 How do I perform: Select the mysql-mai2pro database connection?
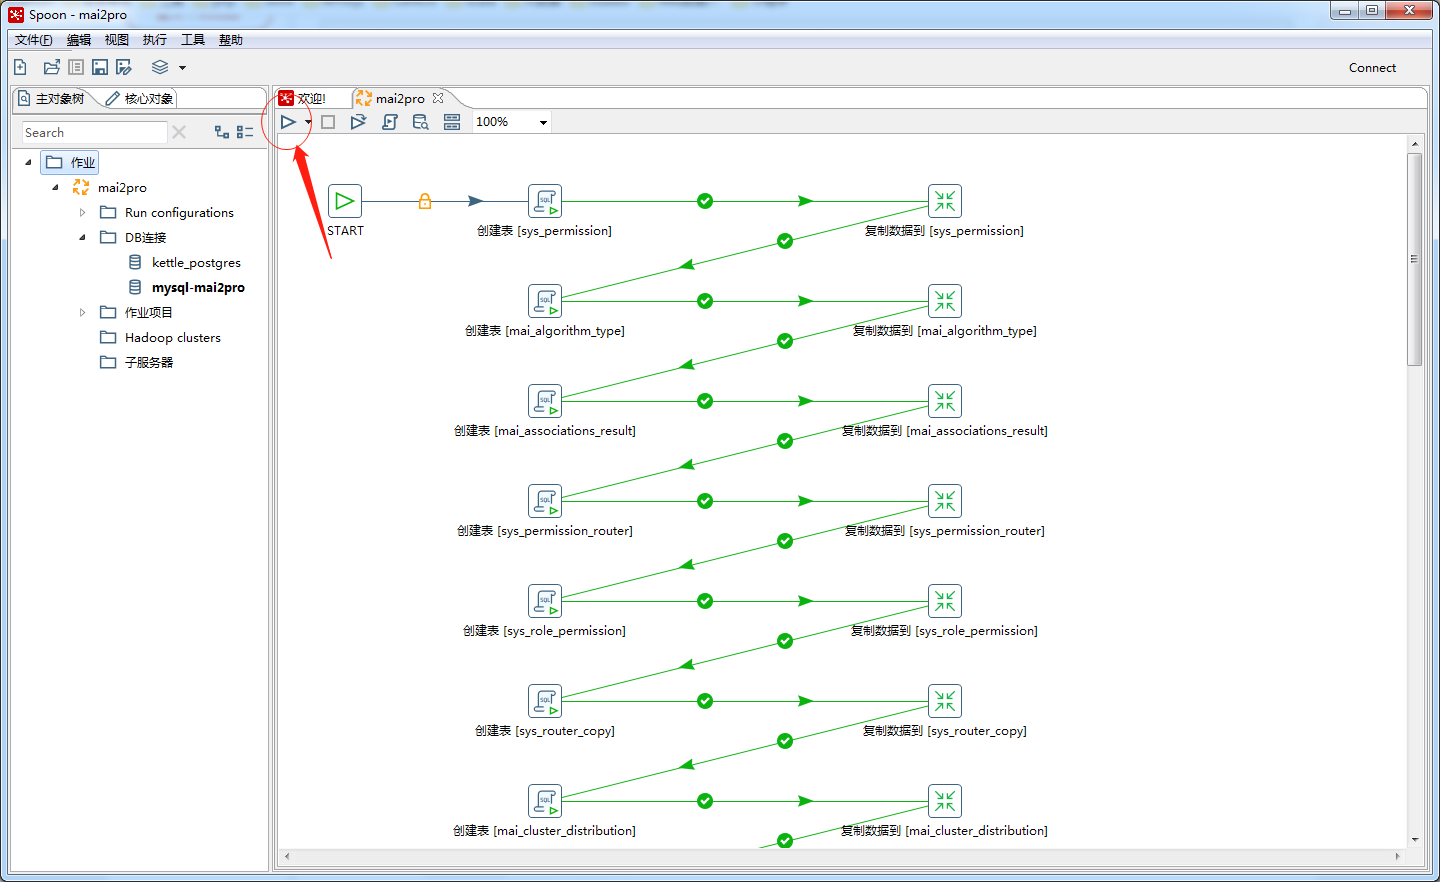click(196, 287)
